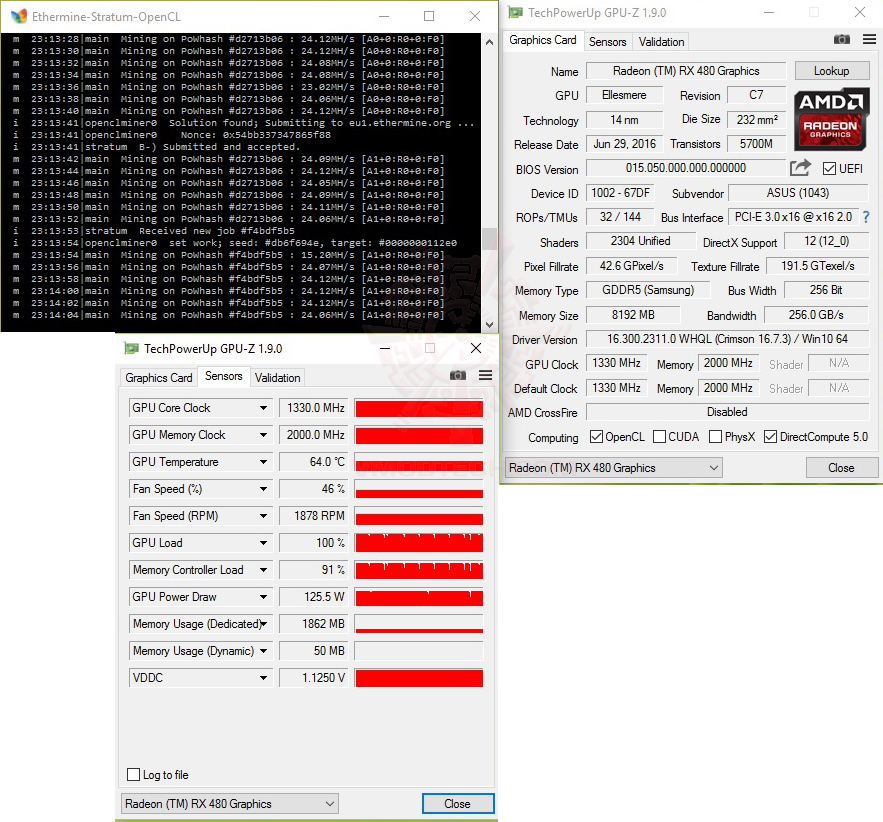883x822 pixels.
Task: Open GPU selector dropdown in Sensors window
Action: [230, 803]
